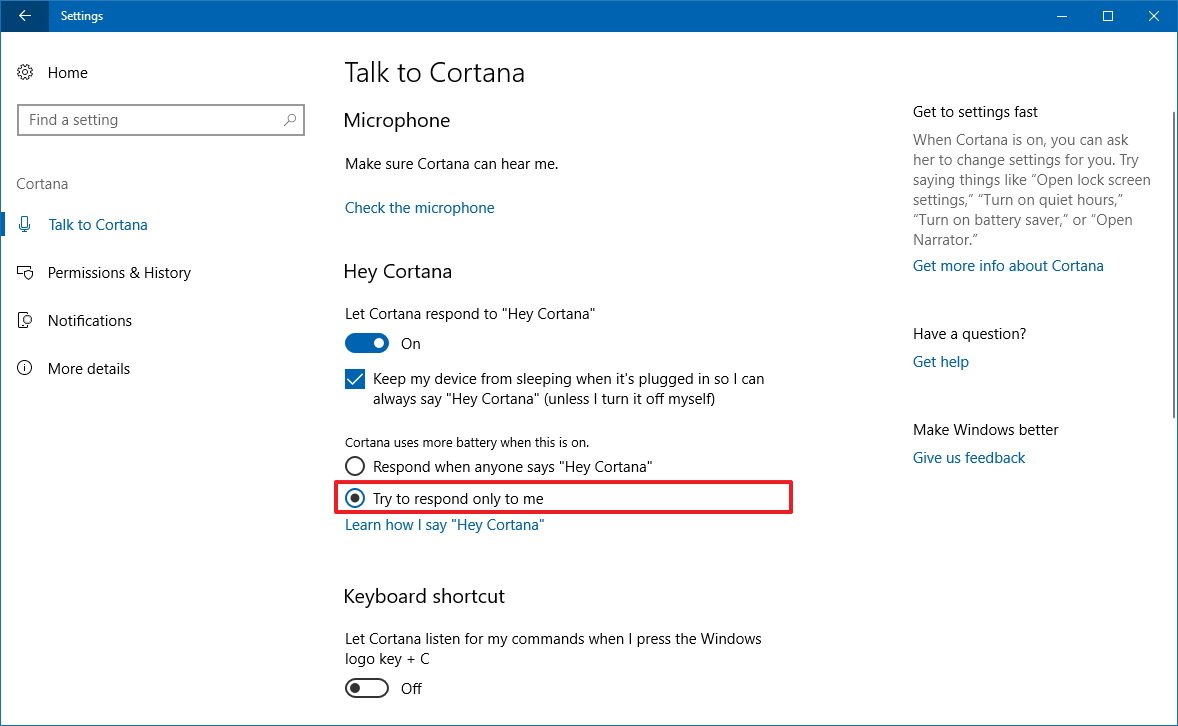Click the Permissions & History icon

pos(26,273)
